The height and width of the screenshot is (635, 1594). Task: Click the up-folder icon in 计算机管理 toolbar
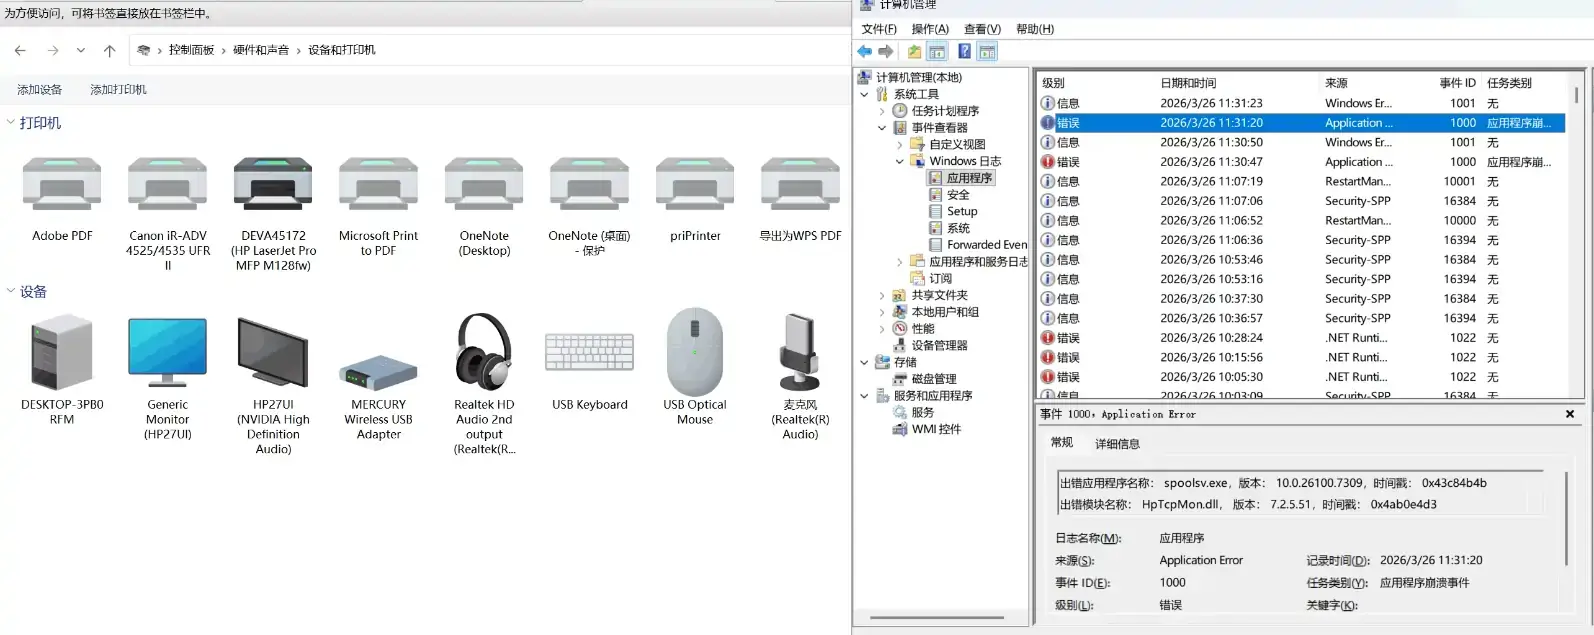pyautogui.click(x=914, y=52)
